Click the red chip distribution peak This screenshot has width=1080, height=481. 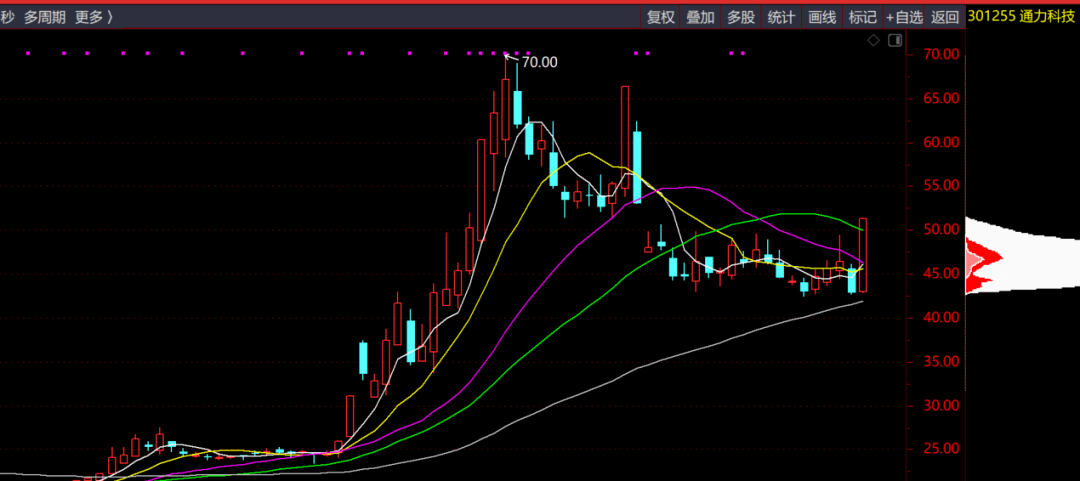pos(985,259)
